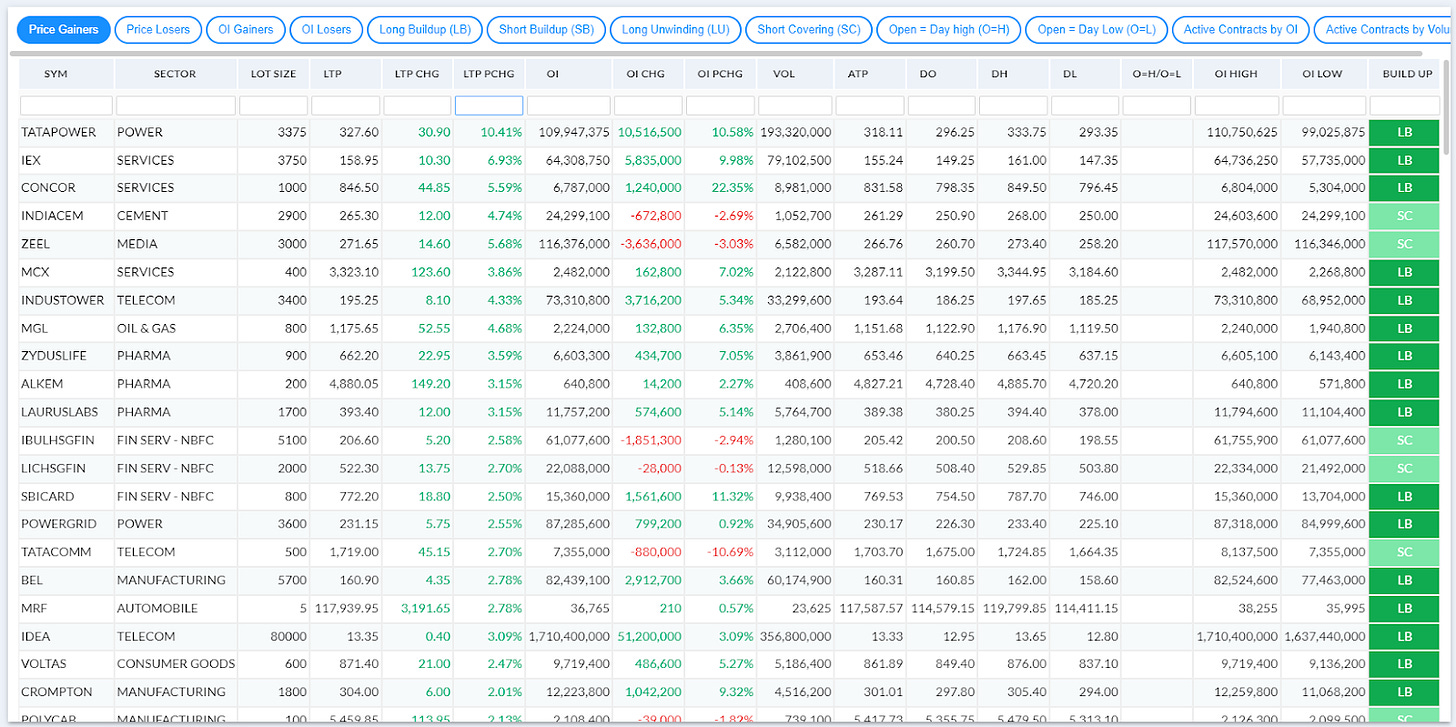Sort by ATP column header
The image size is (1456, 727).
click(870, 74)
